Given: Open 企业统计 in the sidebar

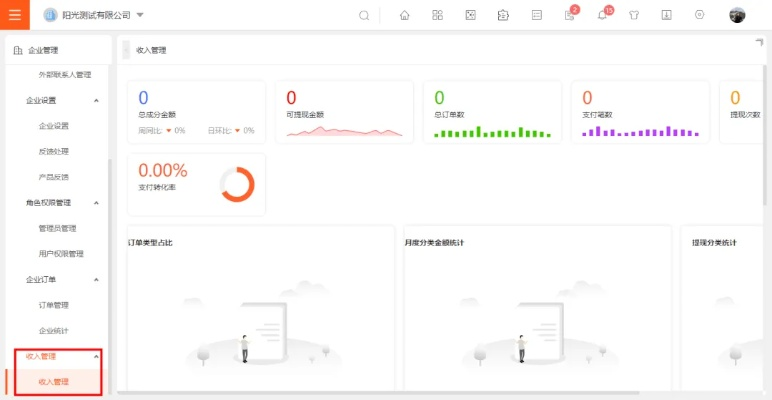Looking at the screenshot, I should (53, 330).
